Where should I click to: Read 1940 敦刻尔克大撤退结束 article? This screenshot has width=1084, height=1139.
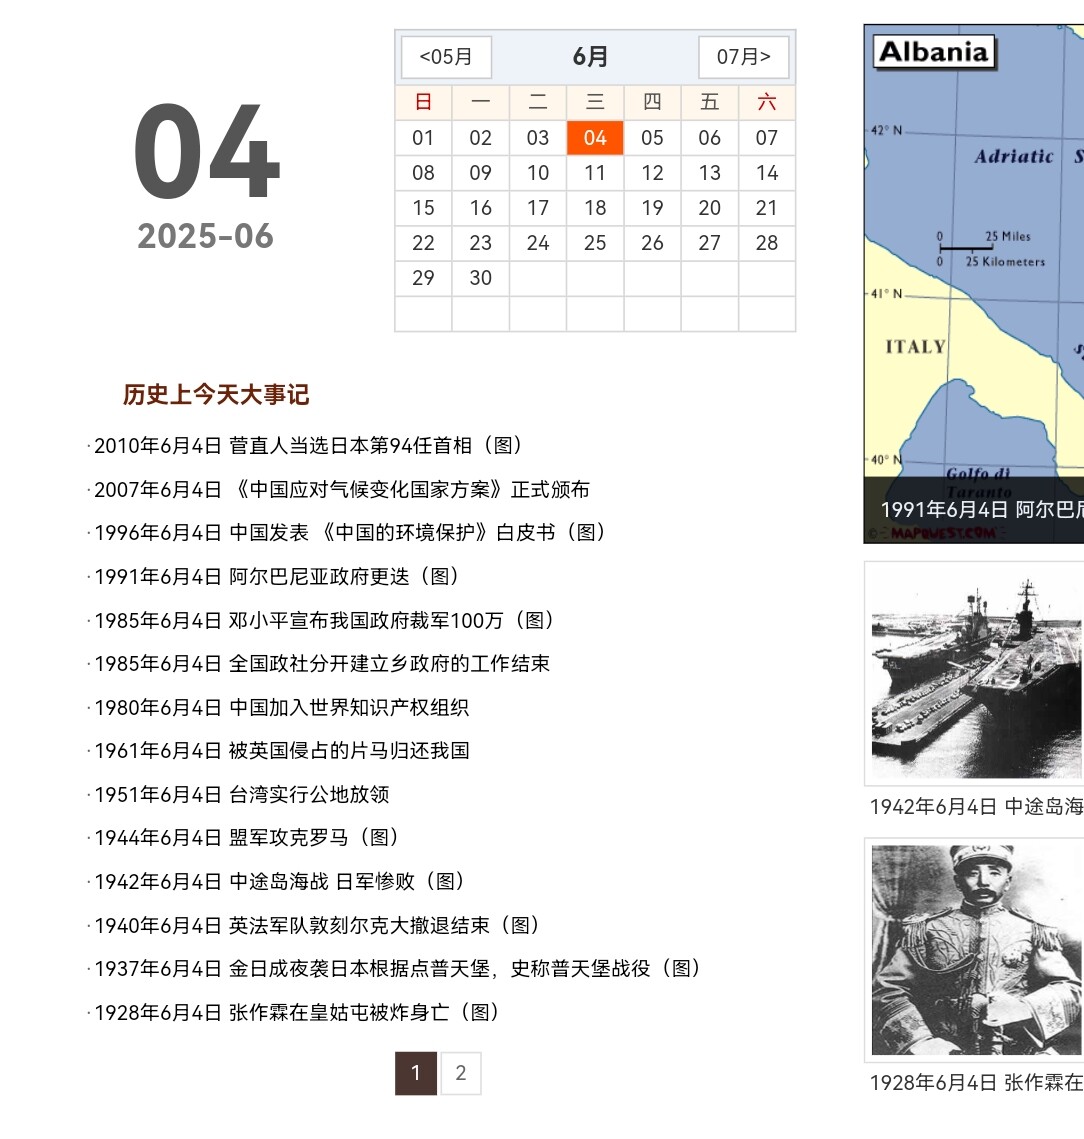point(317,925)
